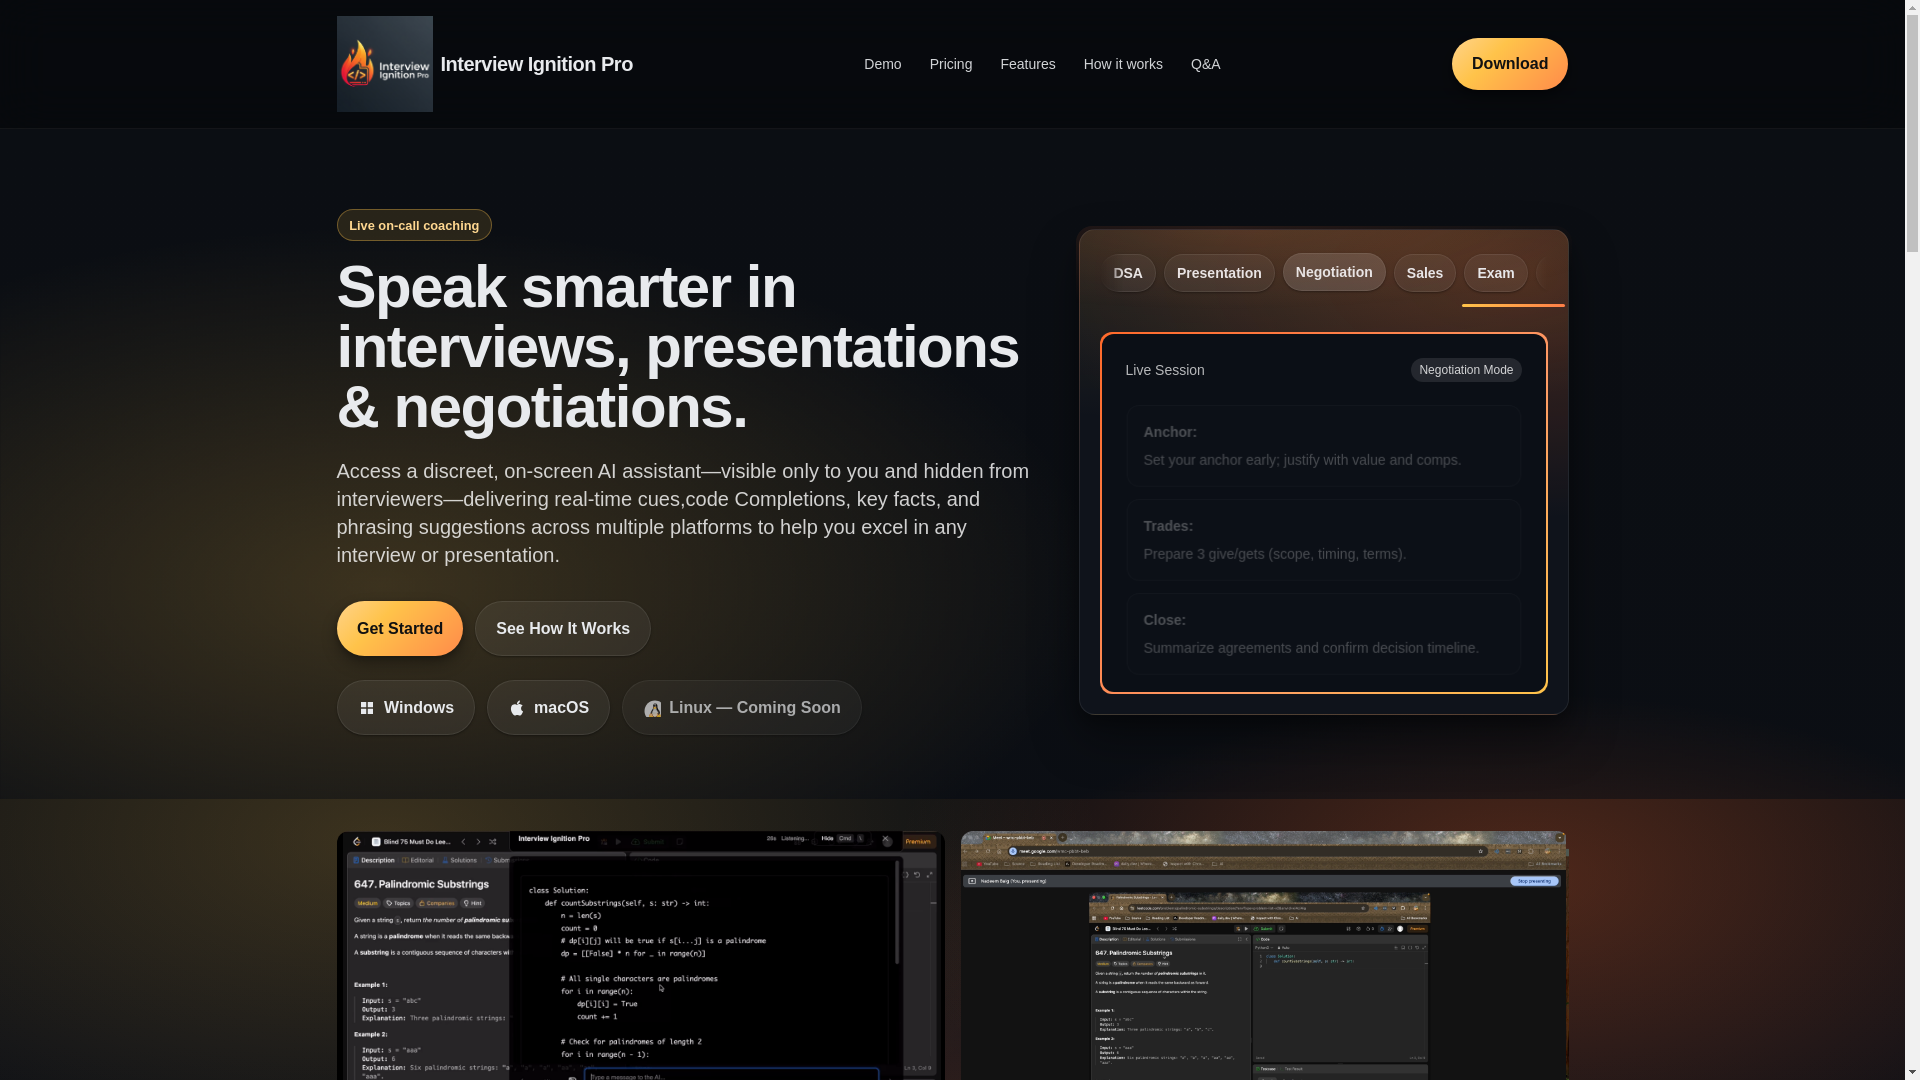Click the Close tip card
The image size is (1920, 1080).
(x=1323, y=634)
